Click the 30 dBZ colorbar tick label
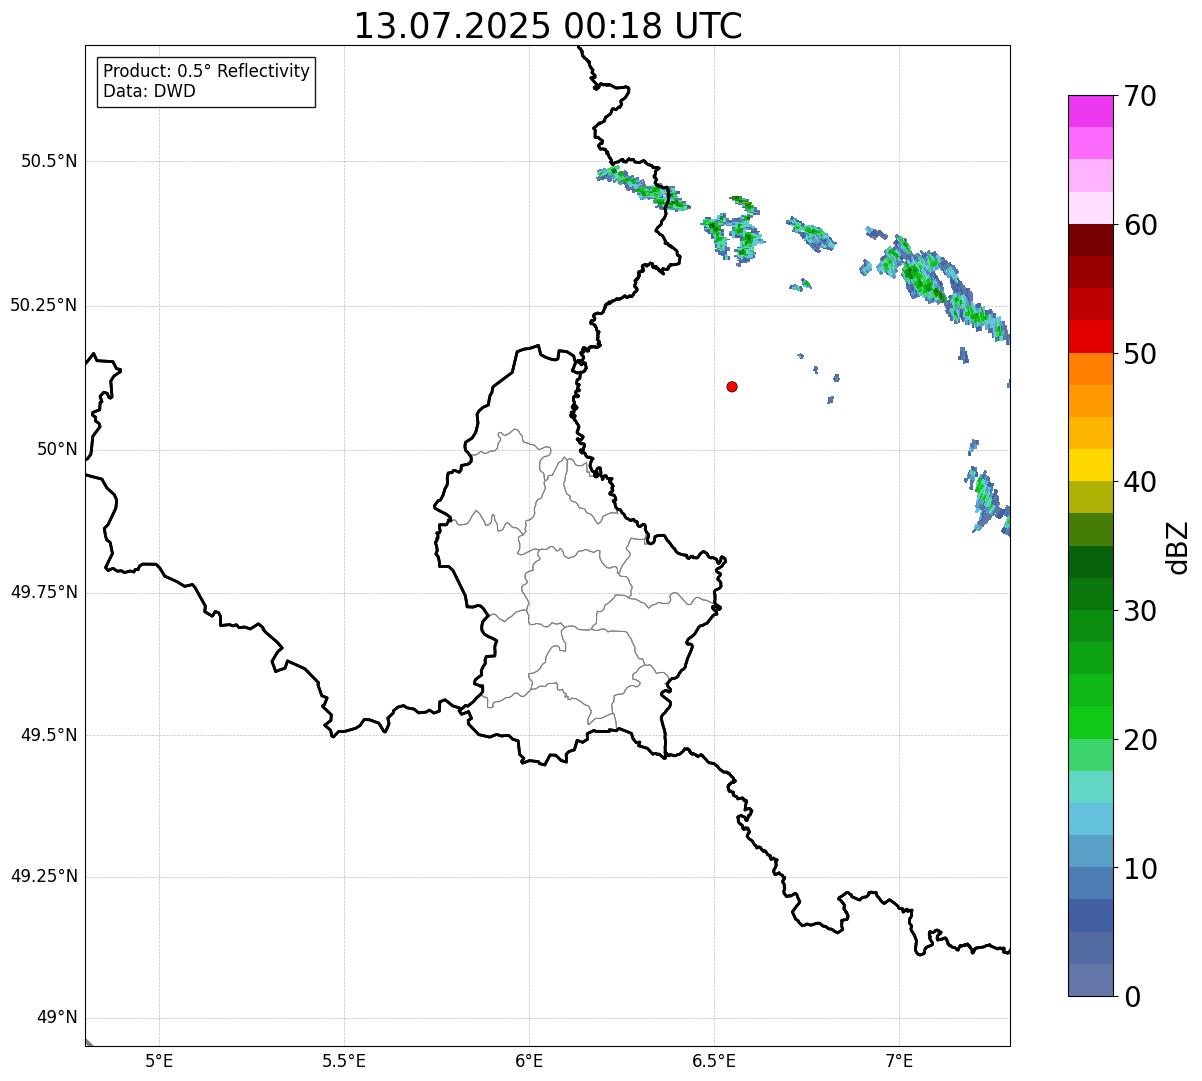 point(1140,611)
